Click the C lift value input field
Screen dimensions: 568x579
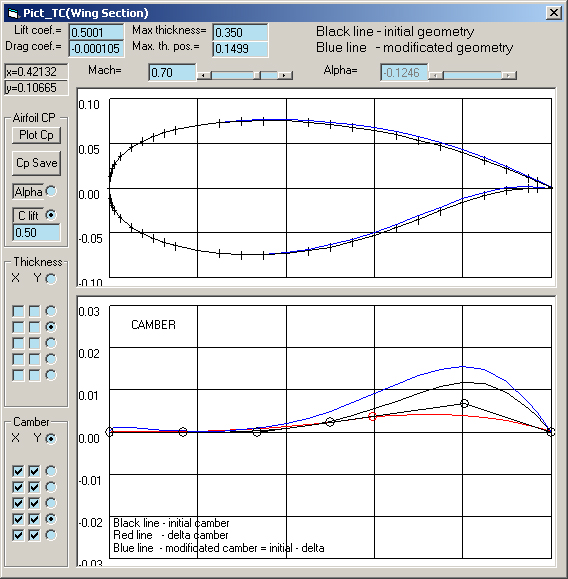[36, 233]
